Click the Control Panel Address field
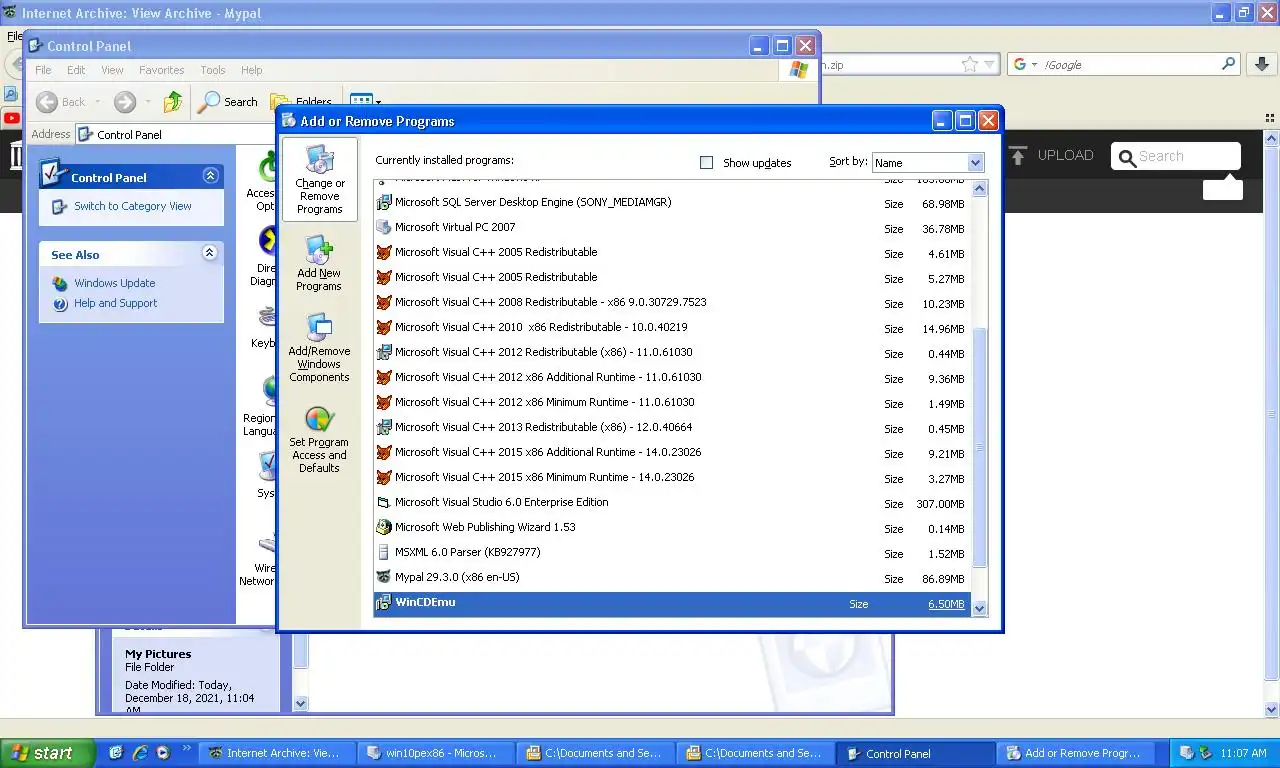This screenshot has height=768, width=1280. 175,134
